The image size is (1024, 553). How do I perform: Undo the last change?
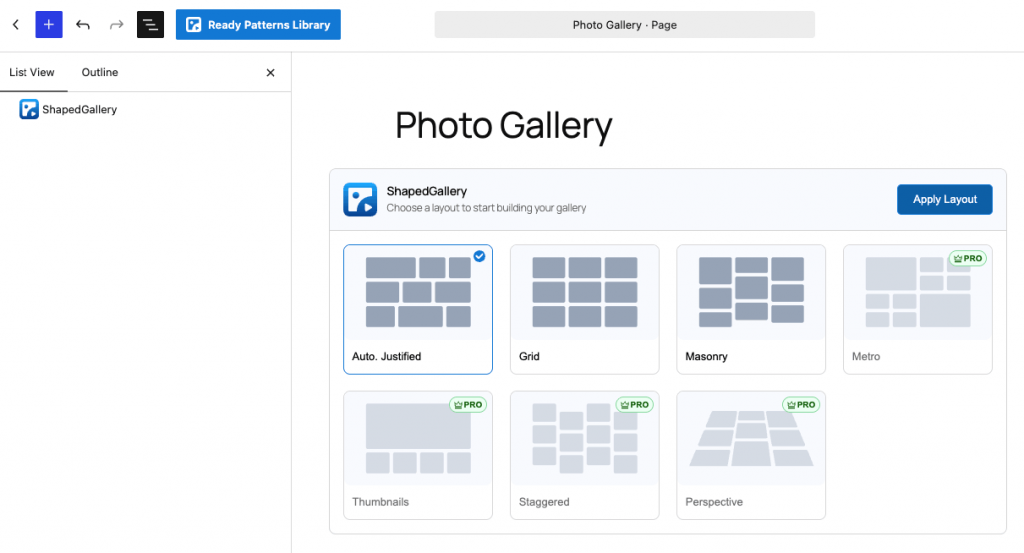point(83,25)
